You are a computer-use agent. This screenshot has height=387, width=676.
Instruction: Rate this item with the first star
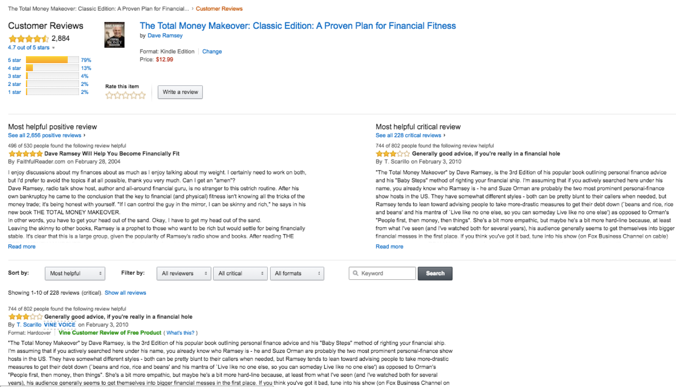tap(109, 95)
